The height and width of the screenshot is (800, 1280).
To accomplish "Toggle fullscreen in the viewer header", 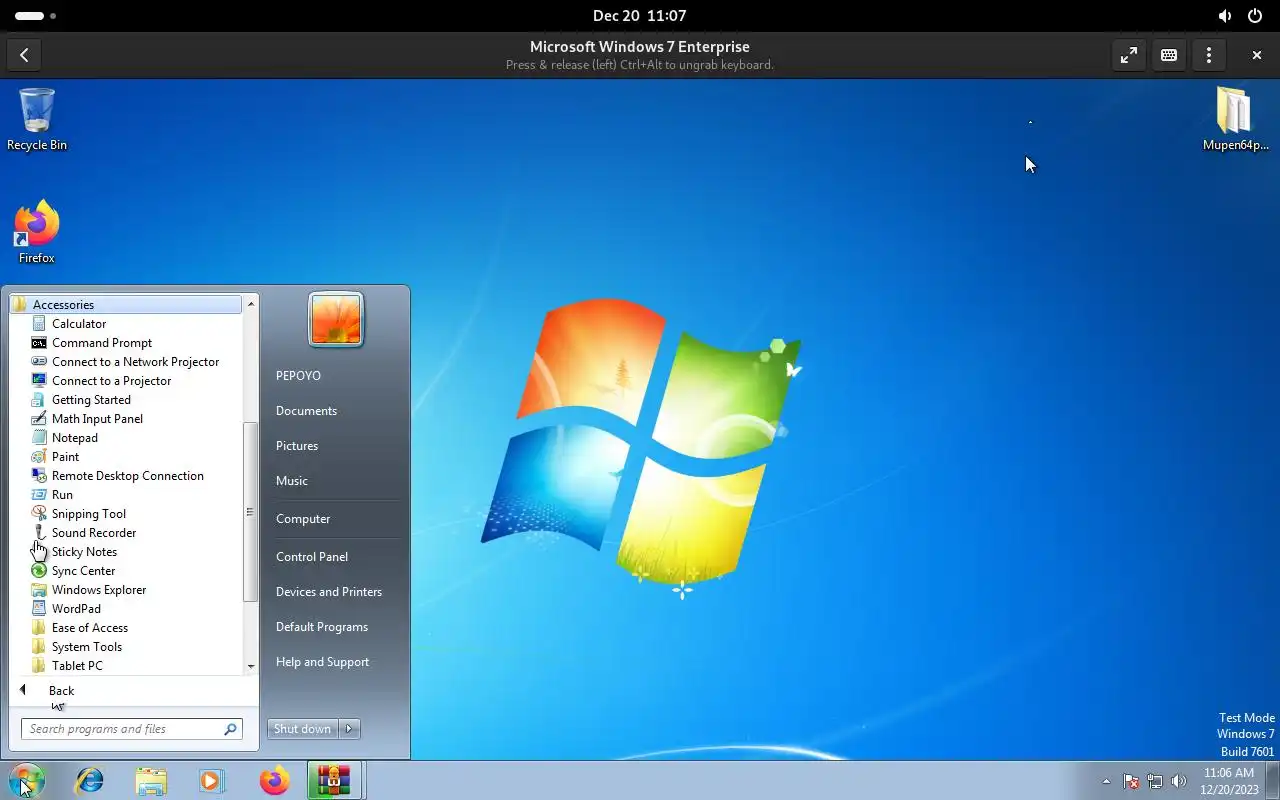I will (1129, 55).
